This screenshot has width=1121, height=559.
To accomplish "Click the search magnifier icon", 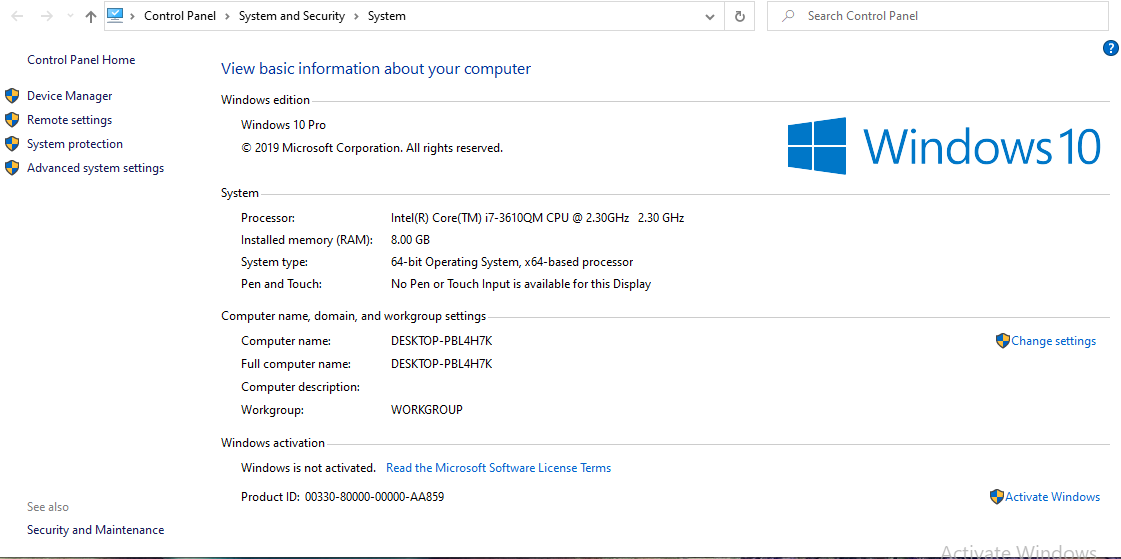I will pos(788,16).
